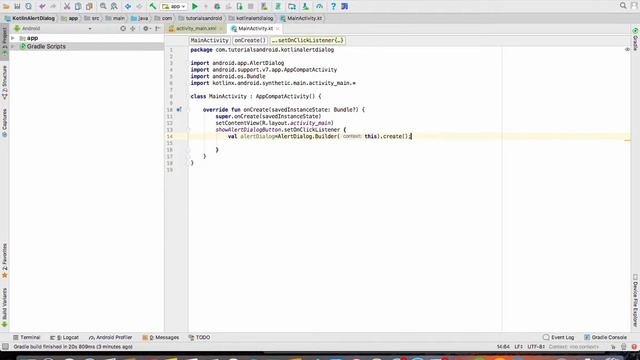Open the AVD Manager icon
This screenshot has width=640, height=360.
(264, 6)
